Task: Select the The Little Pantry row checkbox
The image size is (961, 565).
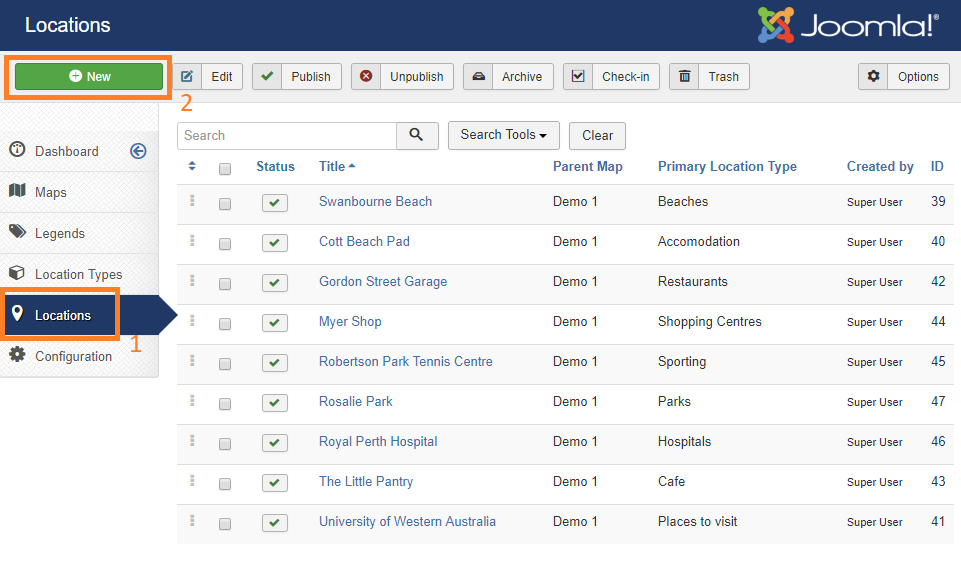Action: [225, 484]
